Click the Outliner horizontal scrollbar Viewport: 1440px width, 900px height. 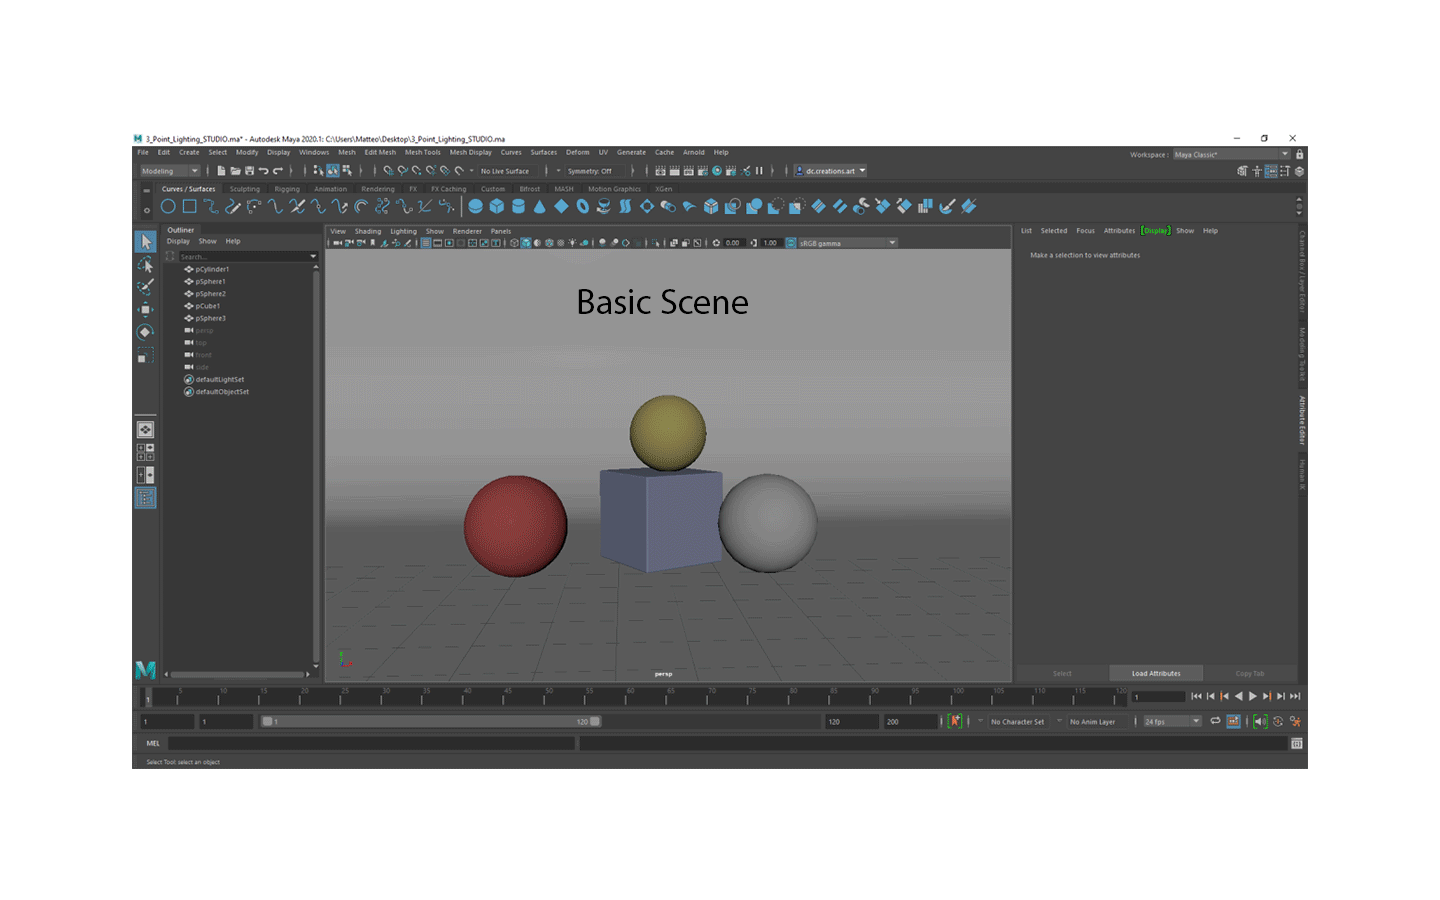click(x=239, y=674)
